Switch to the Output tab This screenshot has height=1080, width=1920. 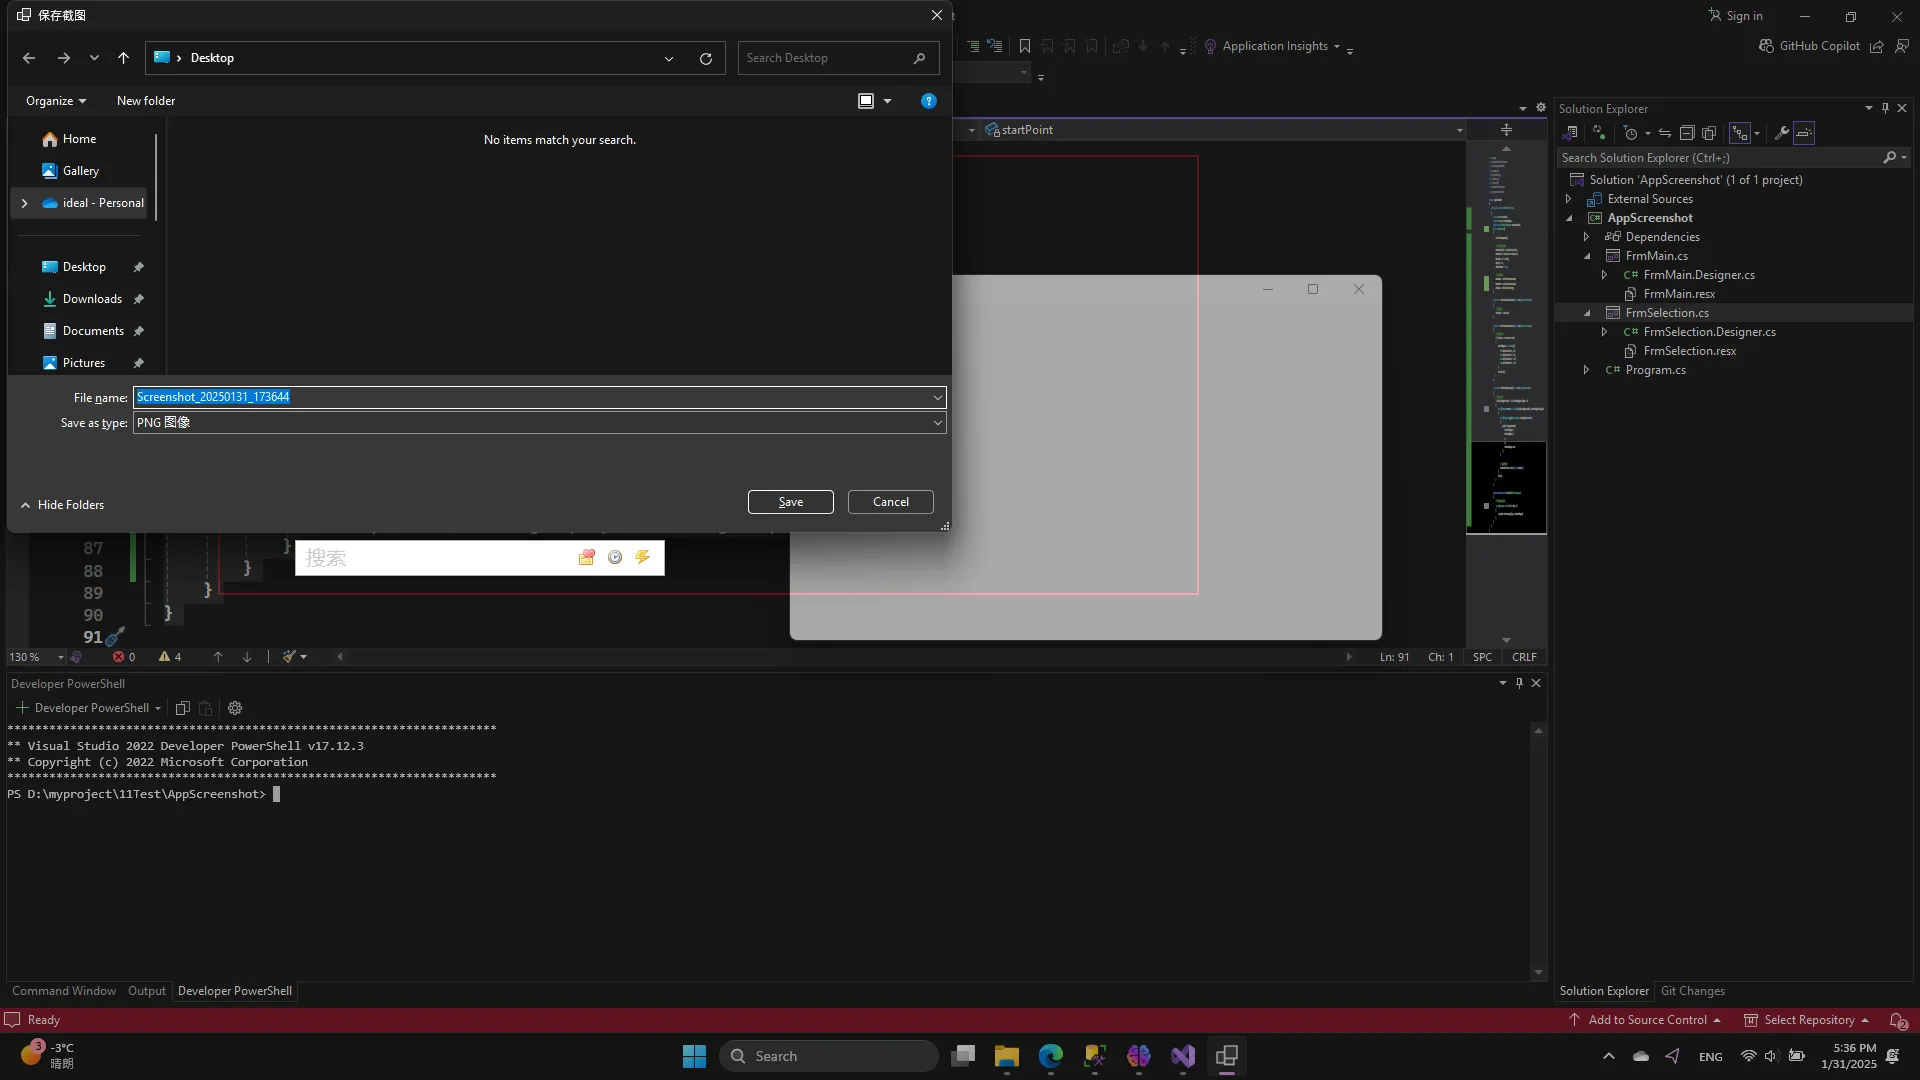tap(146, 991)
